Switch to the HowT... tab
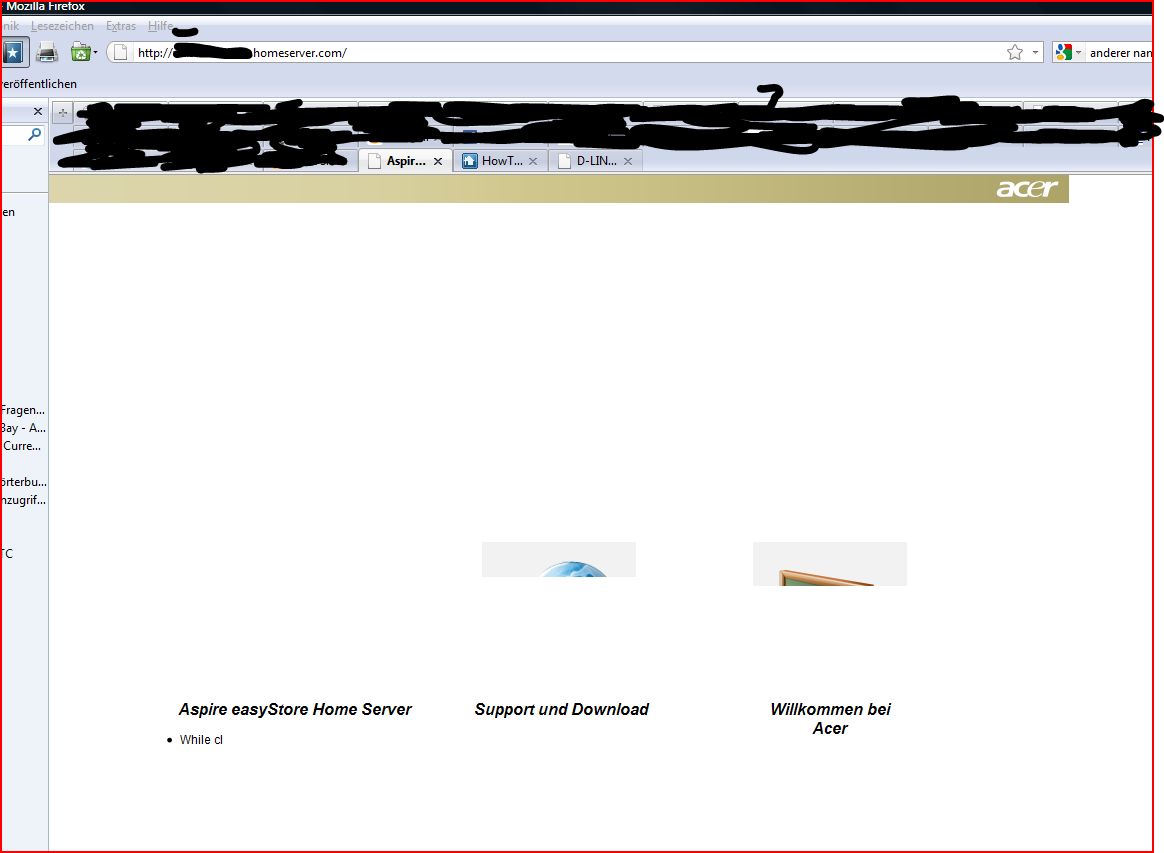1164x853 pixels. pos(501,160)
